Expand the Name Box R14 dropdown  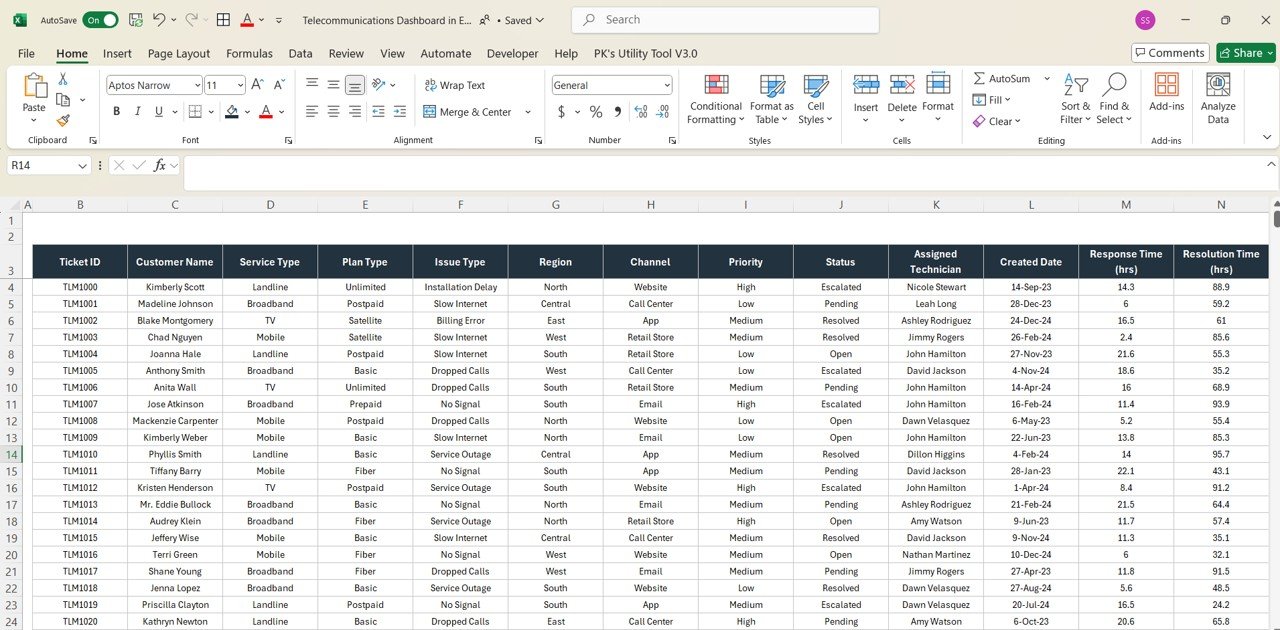pyautogui.click(x=82, y=166)
